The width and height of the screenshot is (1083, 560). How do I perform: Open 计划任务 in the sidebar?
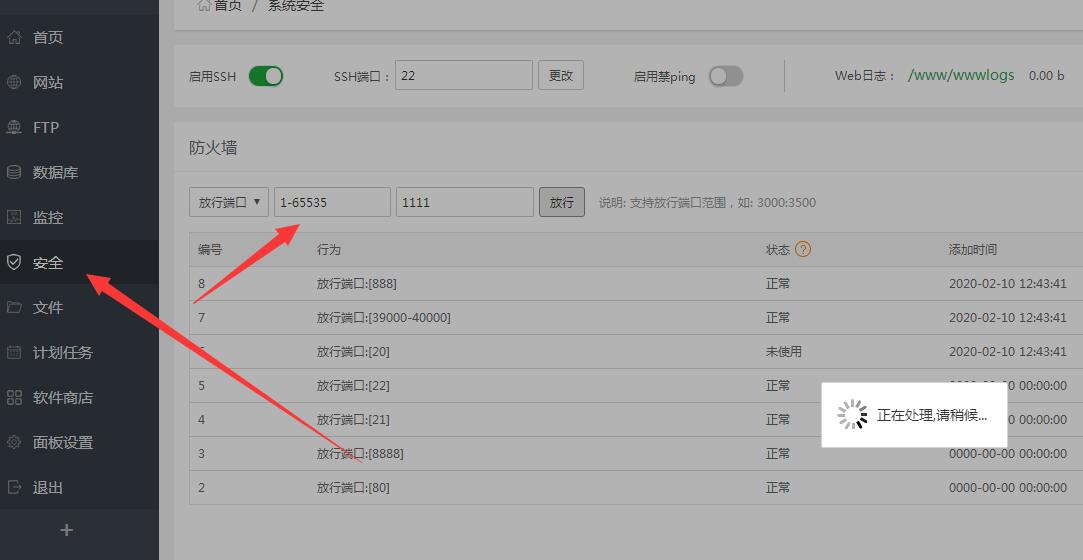pyautogui.click(x=62, y=353)
